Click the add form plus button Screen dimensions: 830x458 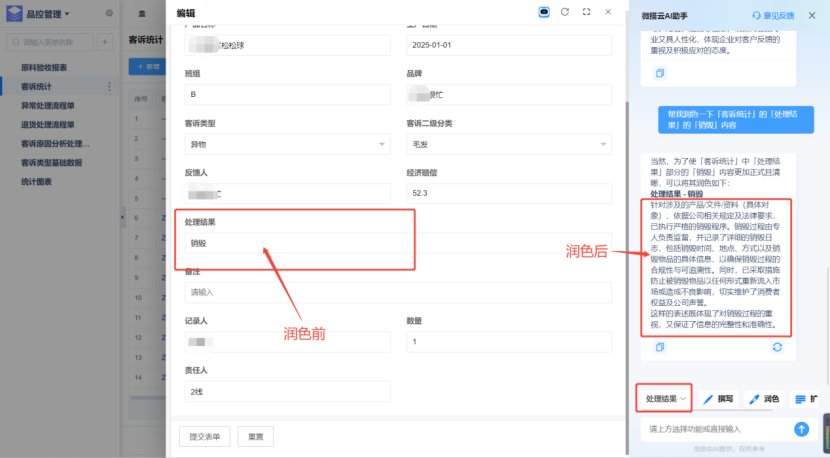click(105, 42)
